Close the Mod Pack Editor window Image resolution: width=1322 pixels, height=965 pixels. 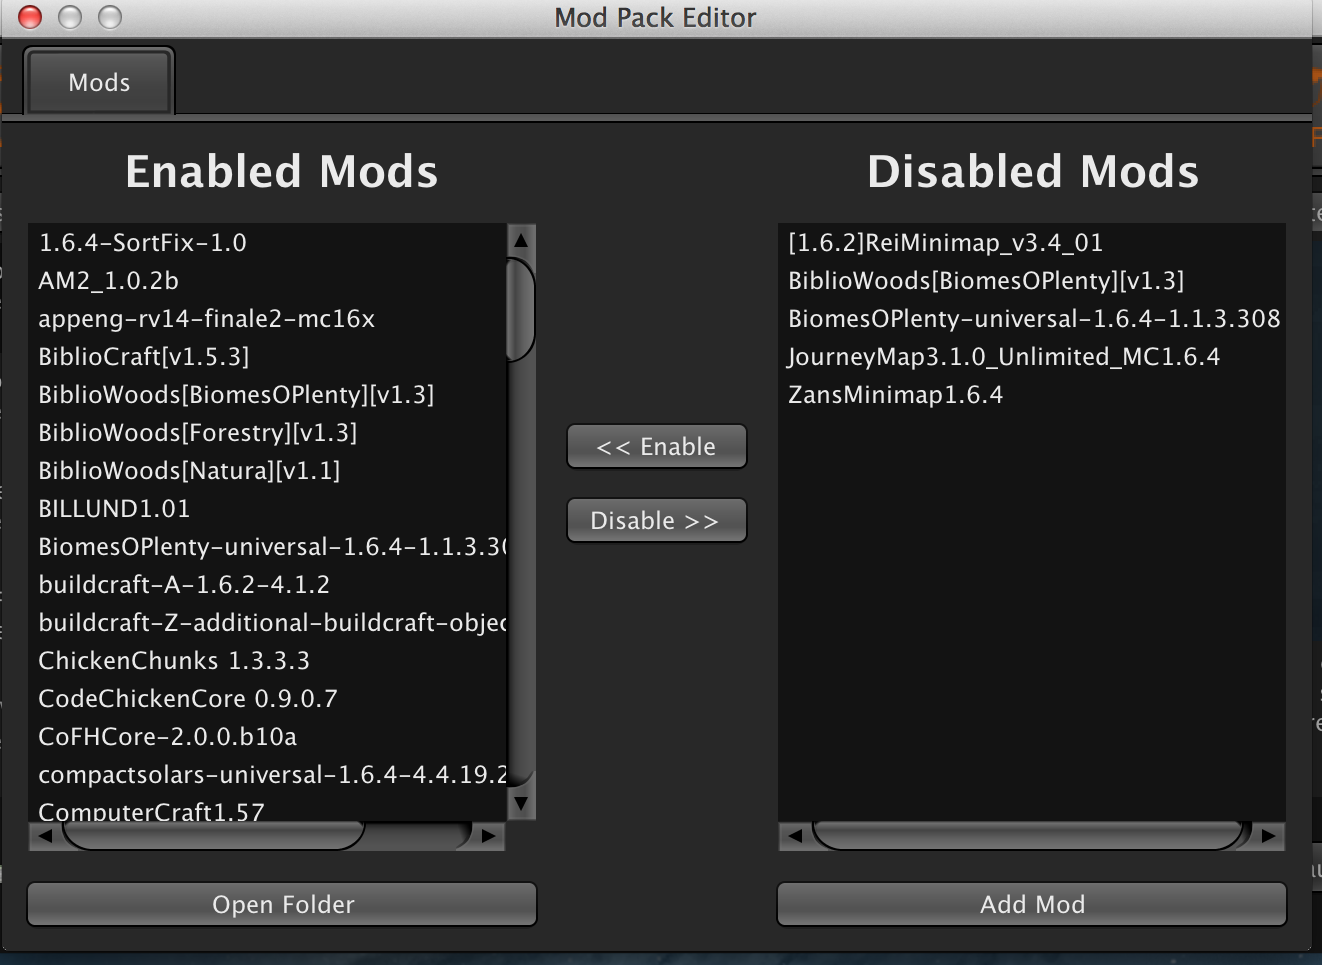point(31,17)
